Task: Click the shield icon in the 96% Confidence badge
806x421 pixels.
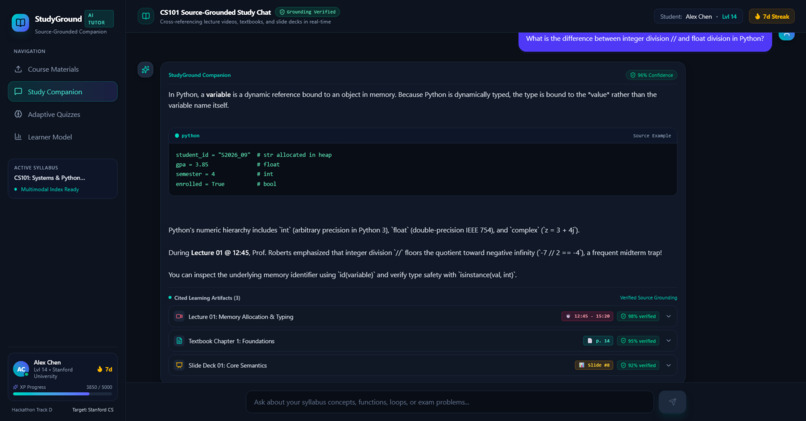Action: click(x=633, y=75)
